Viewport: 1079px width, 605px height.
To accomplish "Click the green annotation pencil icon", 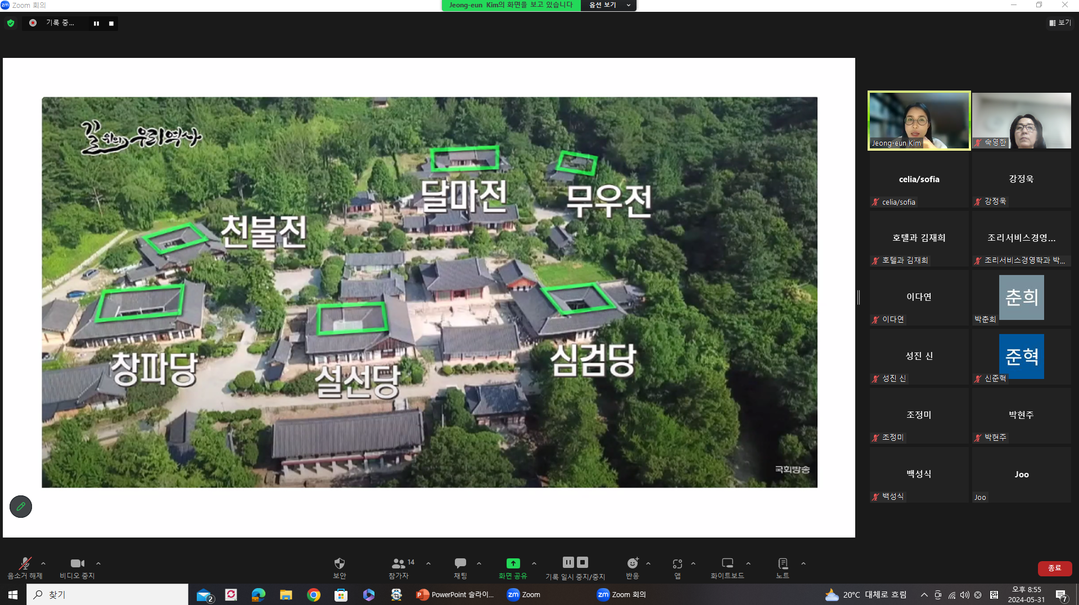I will (21, 507).
